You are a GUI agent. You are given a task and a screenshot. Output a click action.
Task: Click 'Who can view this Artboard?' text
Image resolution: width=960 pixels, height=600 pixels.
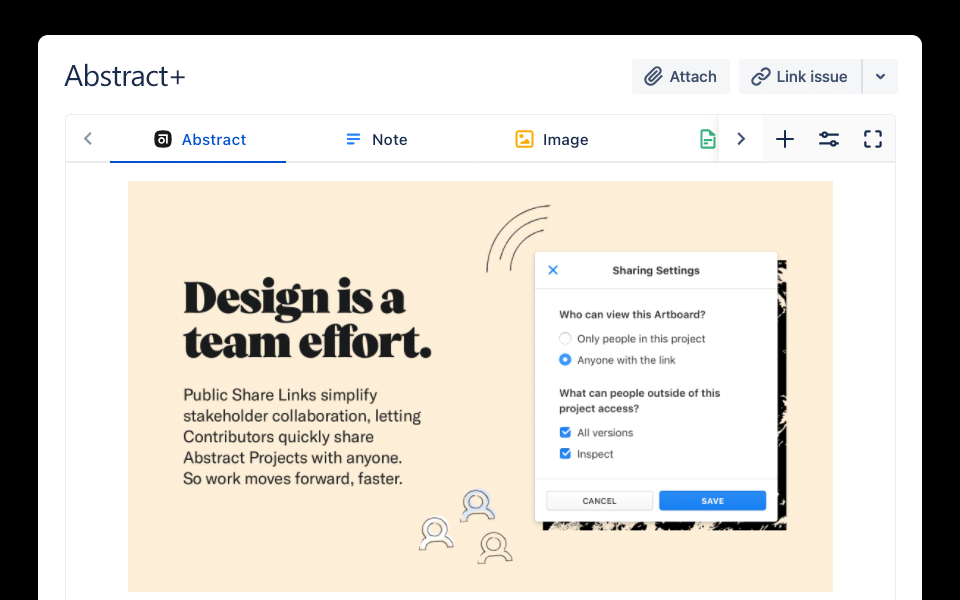(632, 315)
